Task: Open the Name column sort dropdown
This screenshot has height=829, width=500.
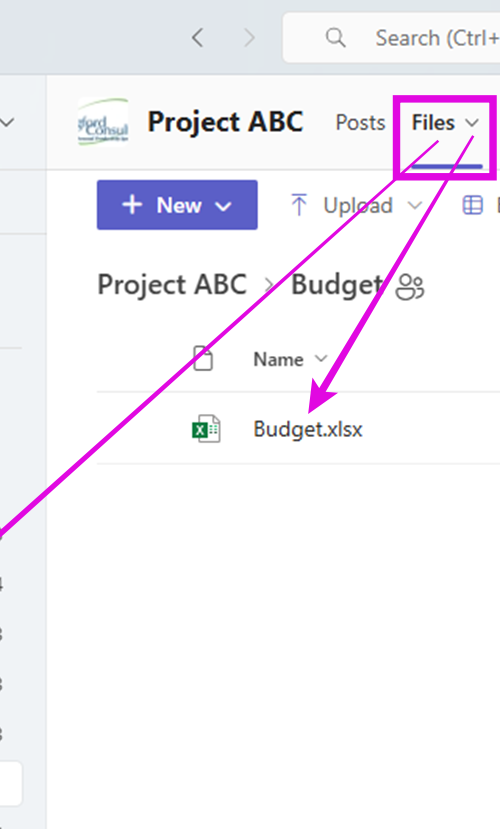Action: 321,359
